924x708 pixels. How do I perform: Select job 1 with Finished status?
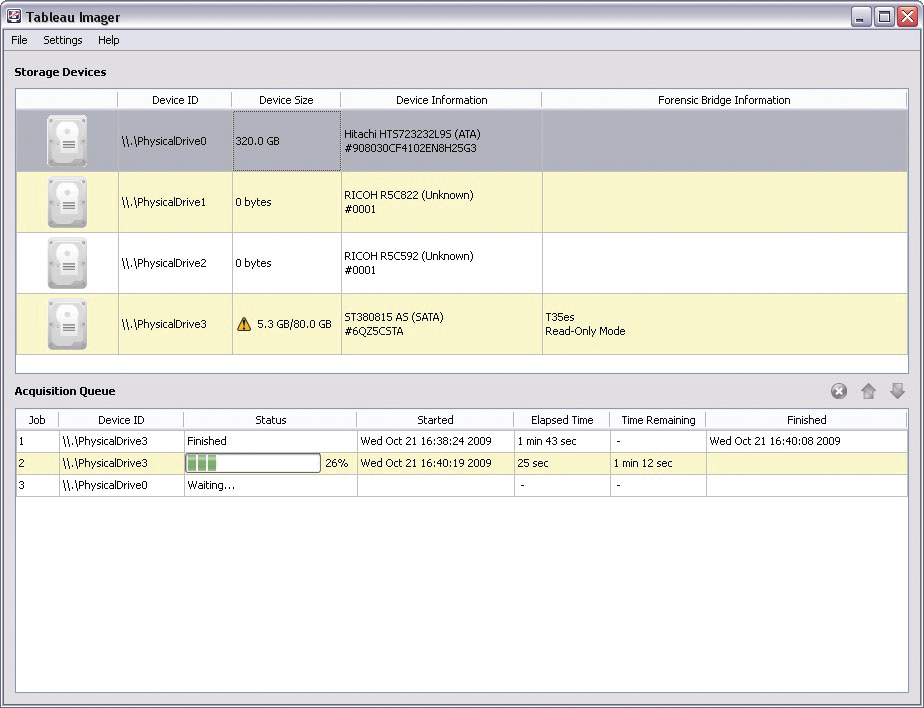(x=206, y=441)
